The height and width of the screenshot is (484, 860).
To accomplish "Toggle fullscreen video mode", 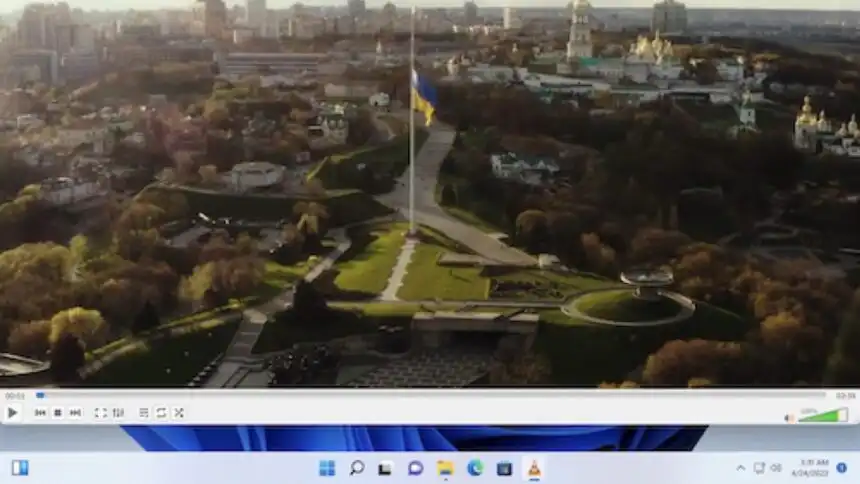I will point(100,413).
